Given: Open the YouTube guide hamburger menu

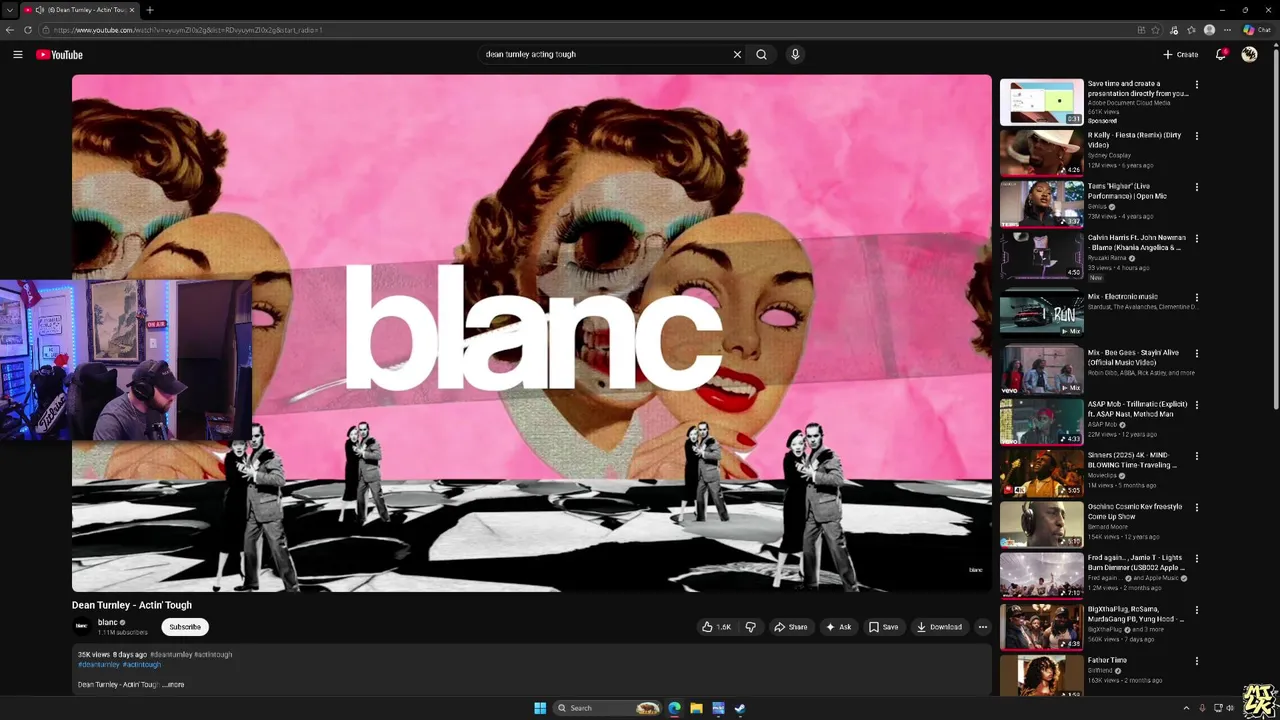Looking at the screenshot, I should (18, 55).
